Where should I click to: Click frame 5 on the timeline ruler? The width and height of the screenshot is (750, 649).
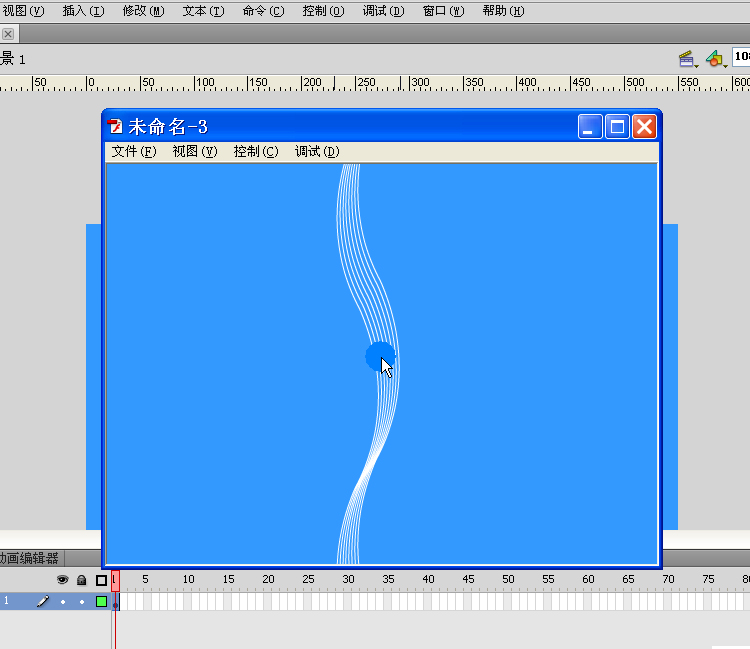click(145, 579)
